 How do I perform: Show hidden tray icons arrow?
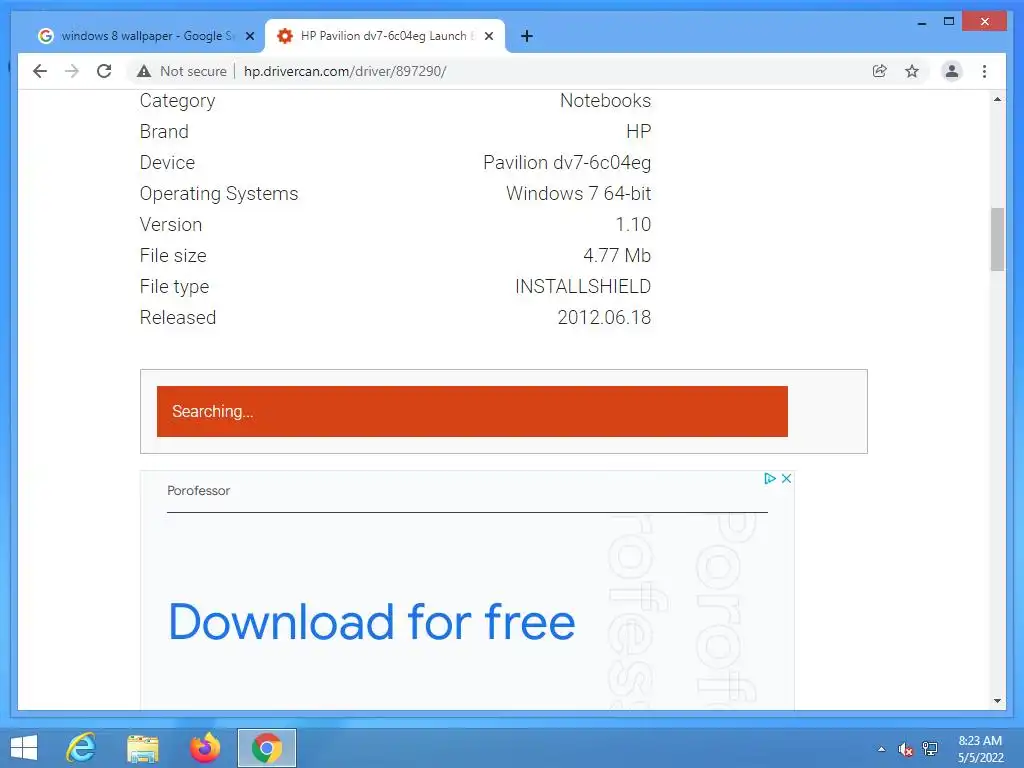click(x=882, y=749)
